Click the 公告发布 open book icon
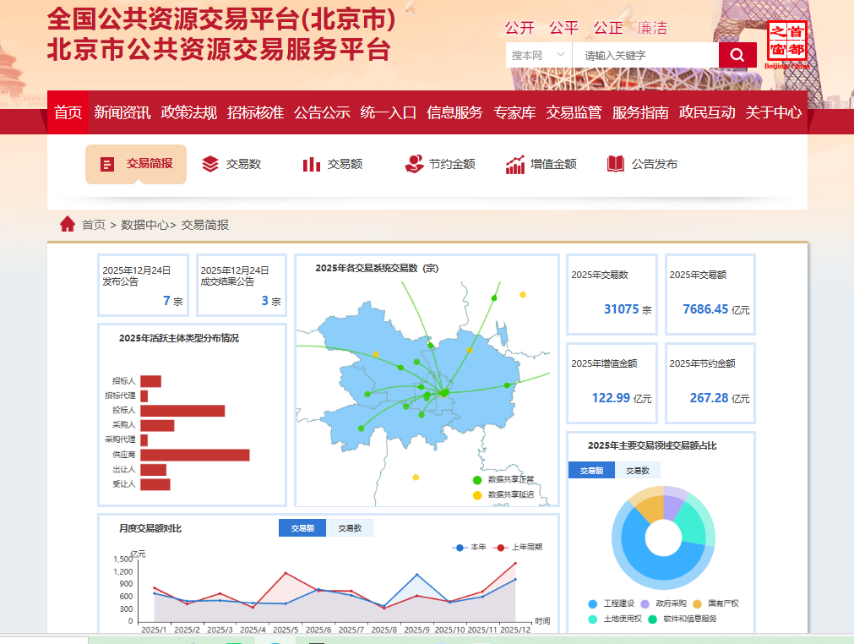The image size is (854, 644). click(x=616, y=164)
